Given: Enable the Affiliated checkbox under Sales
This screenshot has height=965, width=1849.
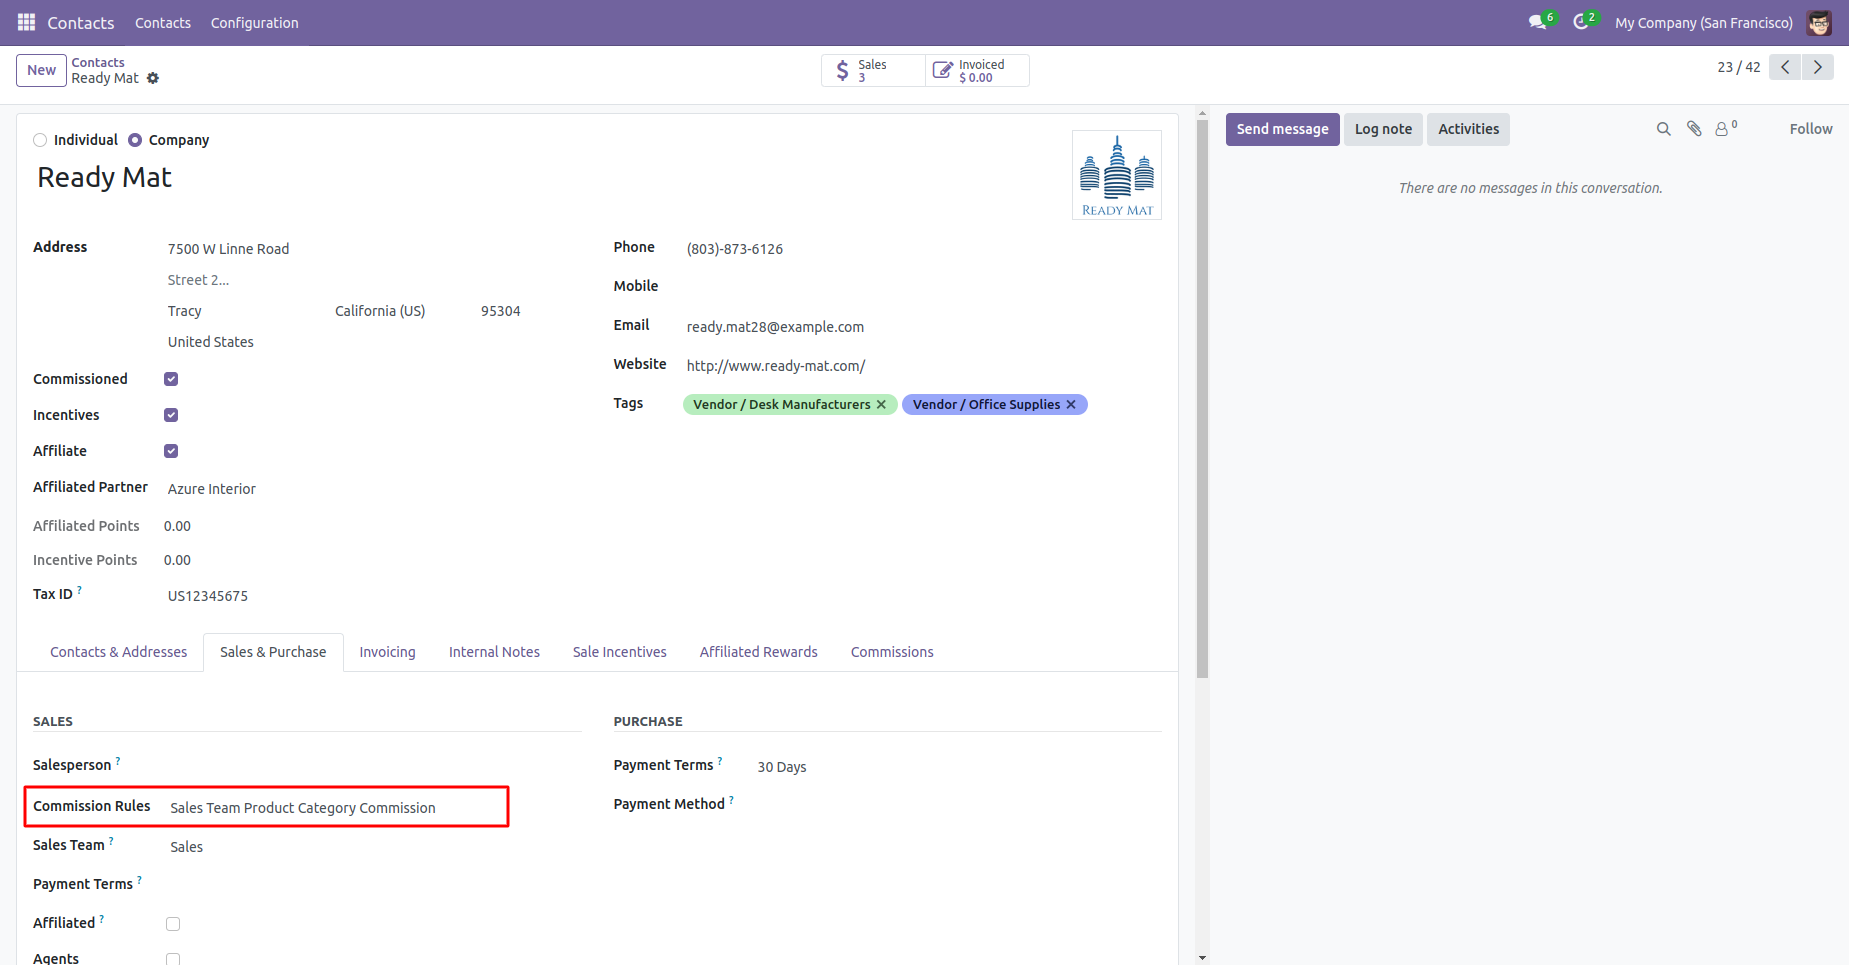Looking at the screenshot, I should coord(173,924).
